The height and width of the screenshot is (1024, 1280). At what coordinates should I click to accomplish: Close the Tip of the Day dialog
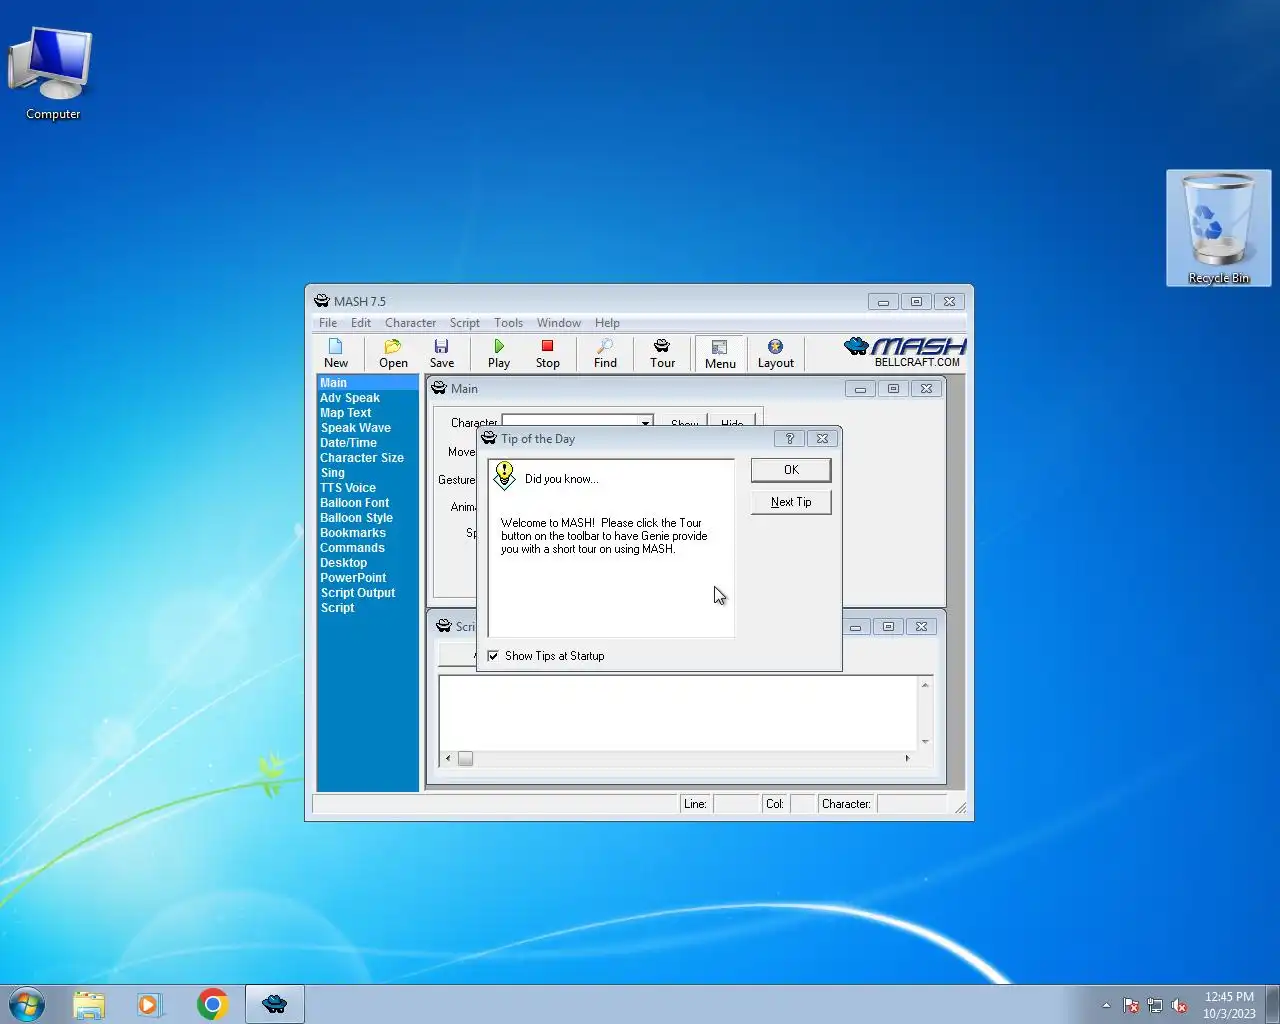point(822,438)
